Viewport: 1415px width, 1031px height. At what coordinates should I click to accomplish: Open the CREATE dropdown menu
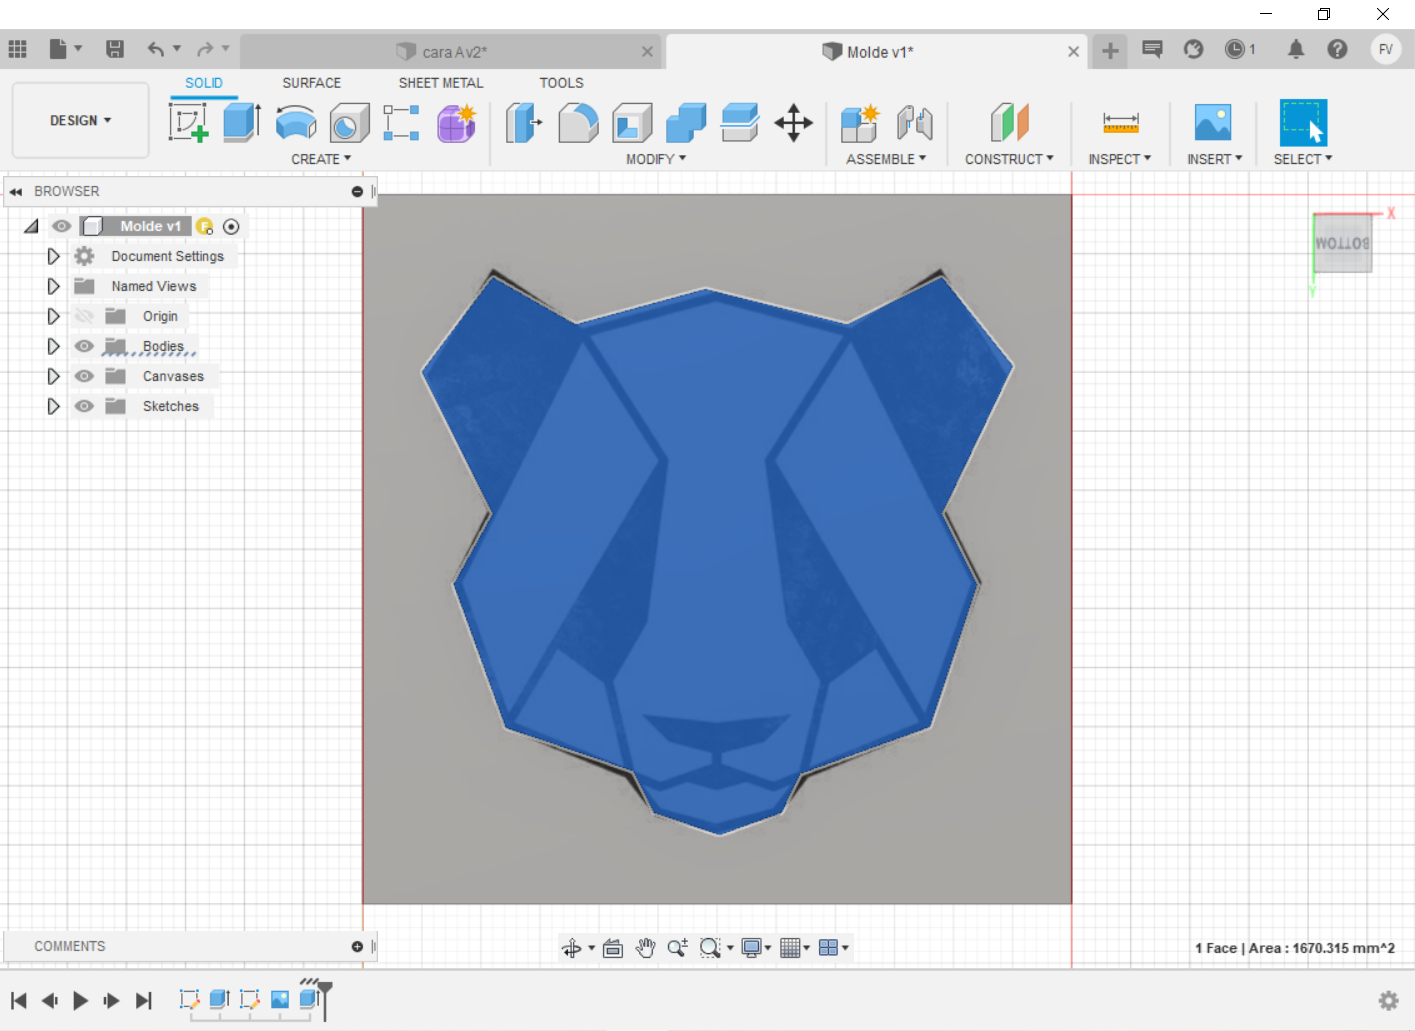(x=321, y=159)
